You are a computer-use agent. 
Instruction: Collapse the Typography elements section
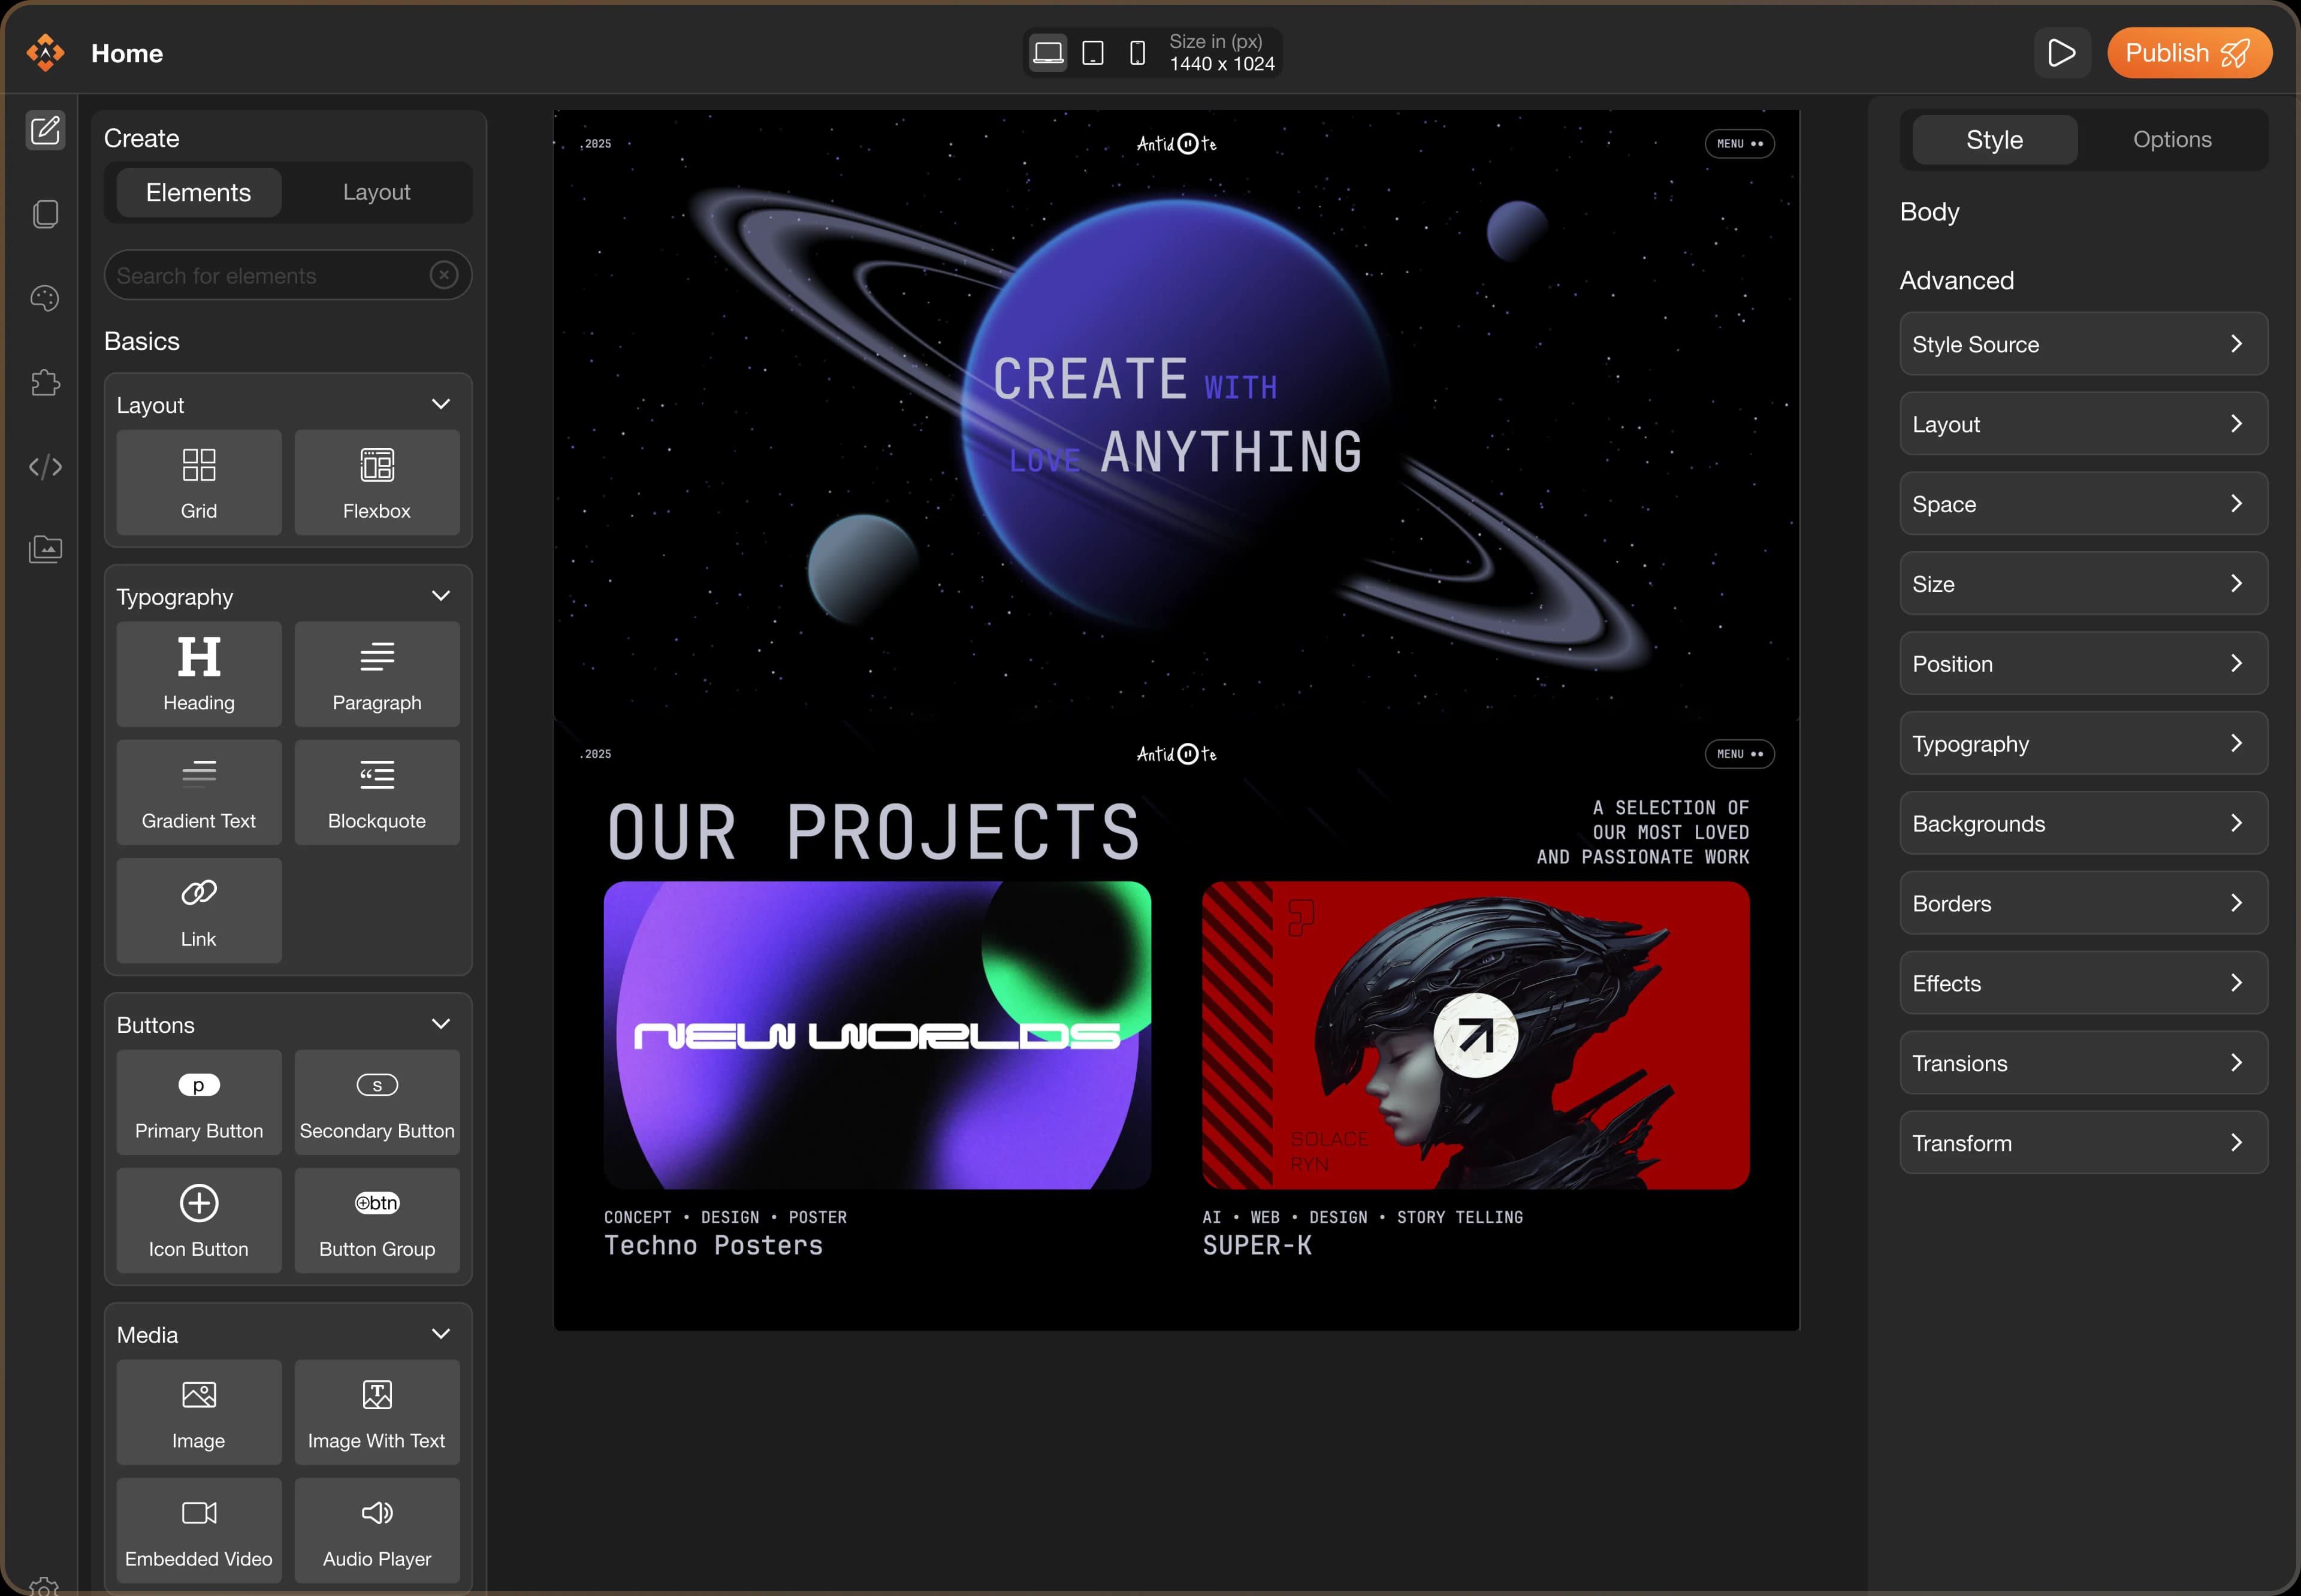point(440,596)
